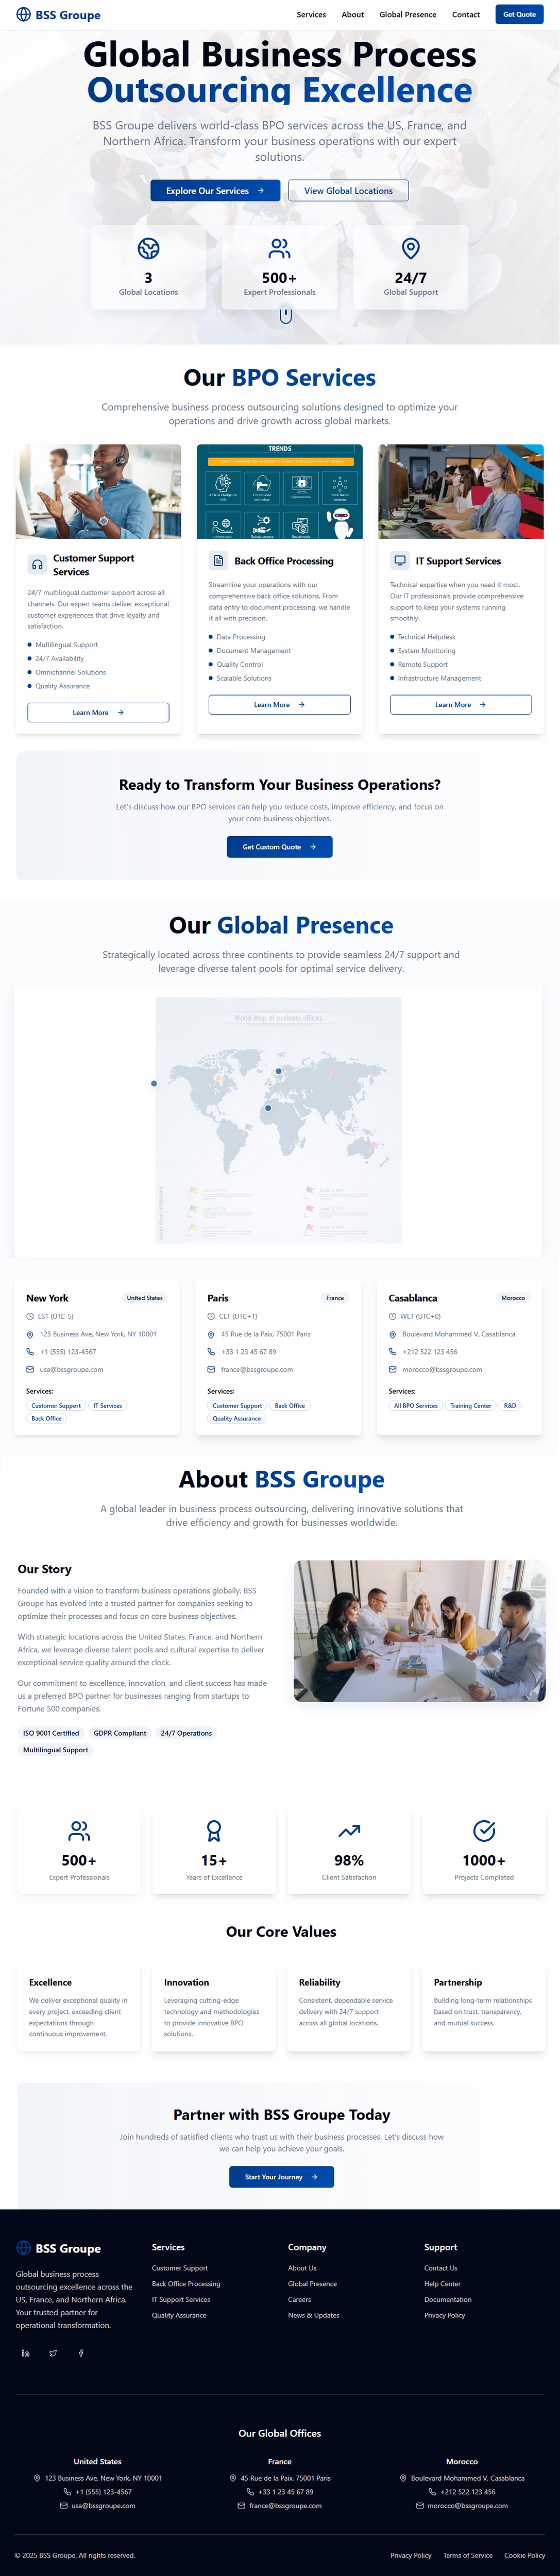560x2576 pixels.
Task: Click the mail icon beside usa@bssgroupe.com in New York card
Action: click(x=30, y=1370)
